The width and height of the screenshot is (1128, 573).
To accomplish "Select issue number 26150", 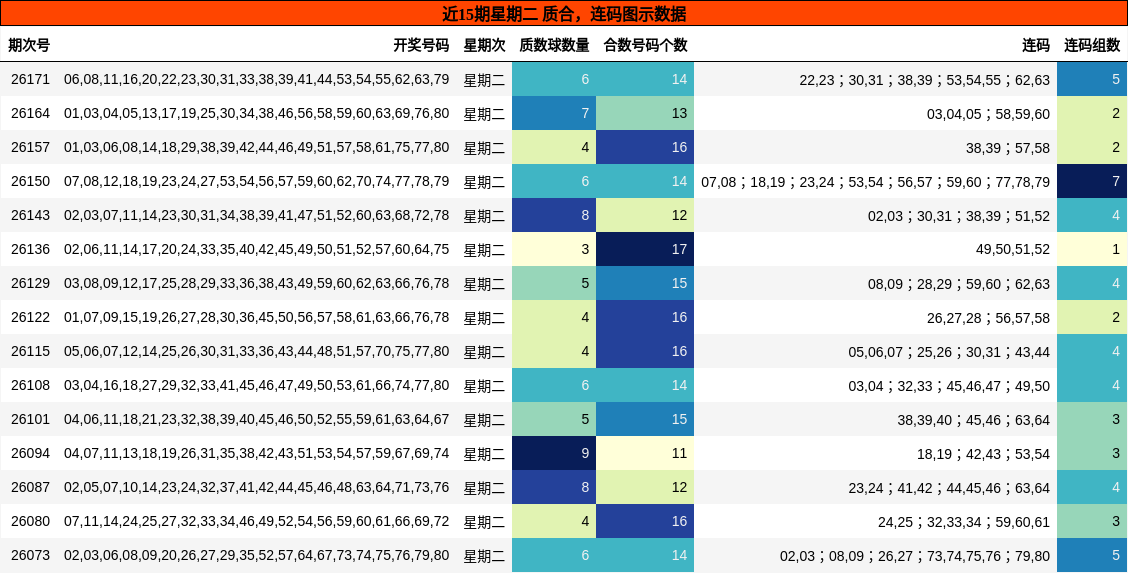I will tap(30, 181).
